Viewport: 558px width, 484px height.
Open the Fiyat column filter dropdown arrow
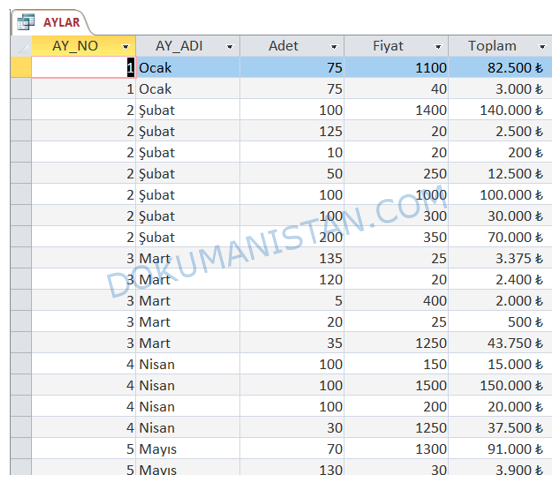(438, 47)
